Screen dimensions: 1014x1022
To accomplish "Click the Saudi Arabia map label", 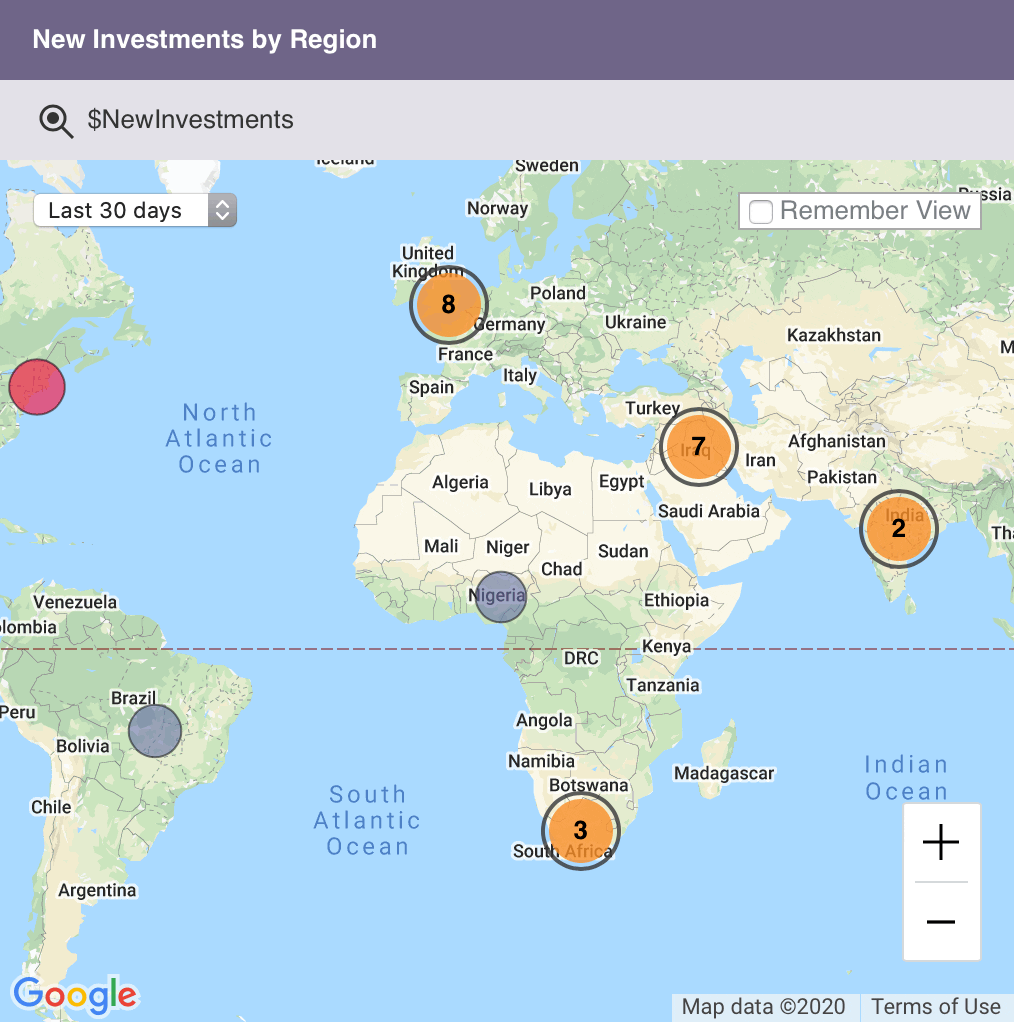I will (x=708, y=511).
